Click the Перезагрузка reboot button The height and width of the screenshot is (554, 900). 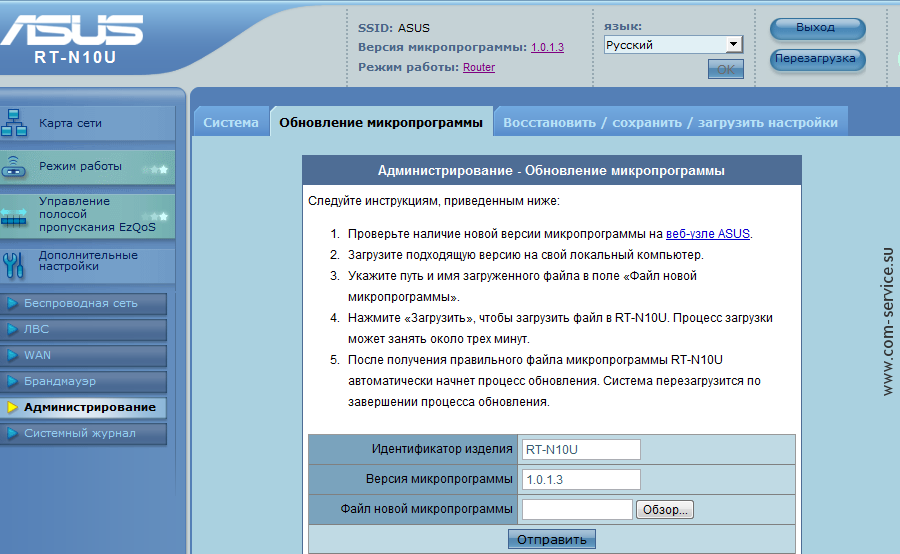click(817, 59)
